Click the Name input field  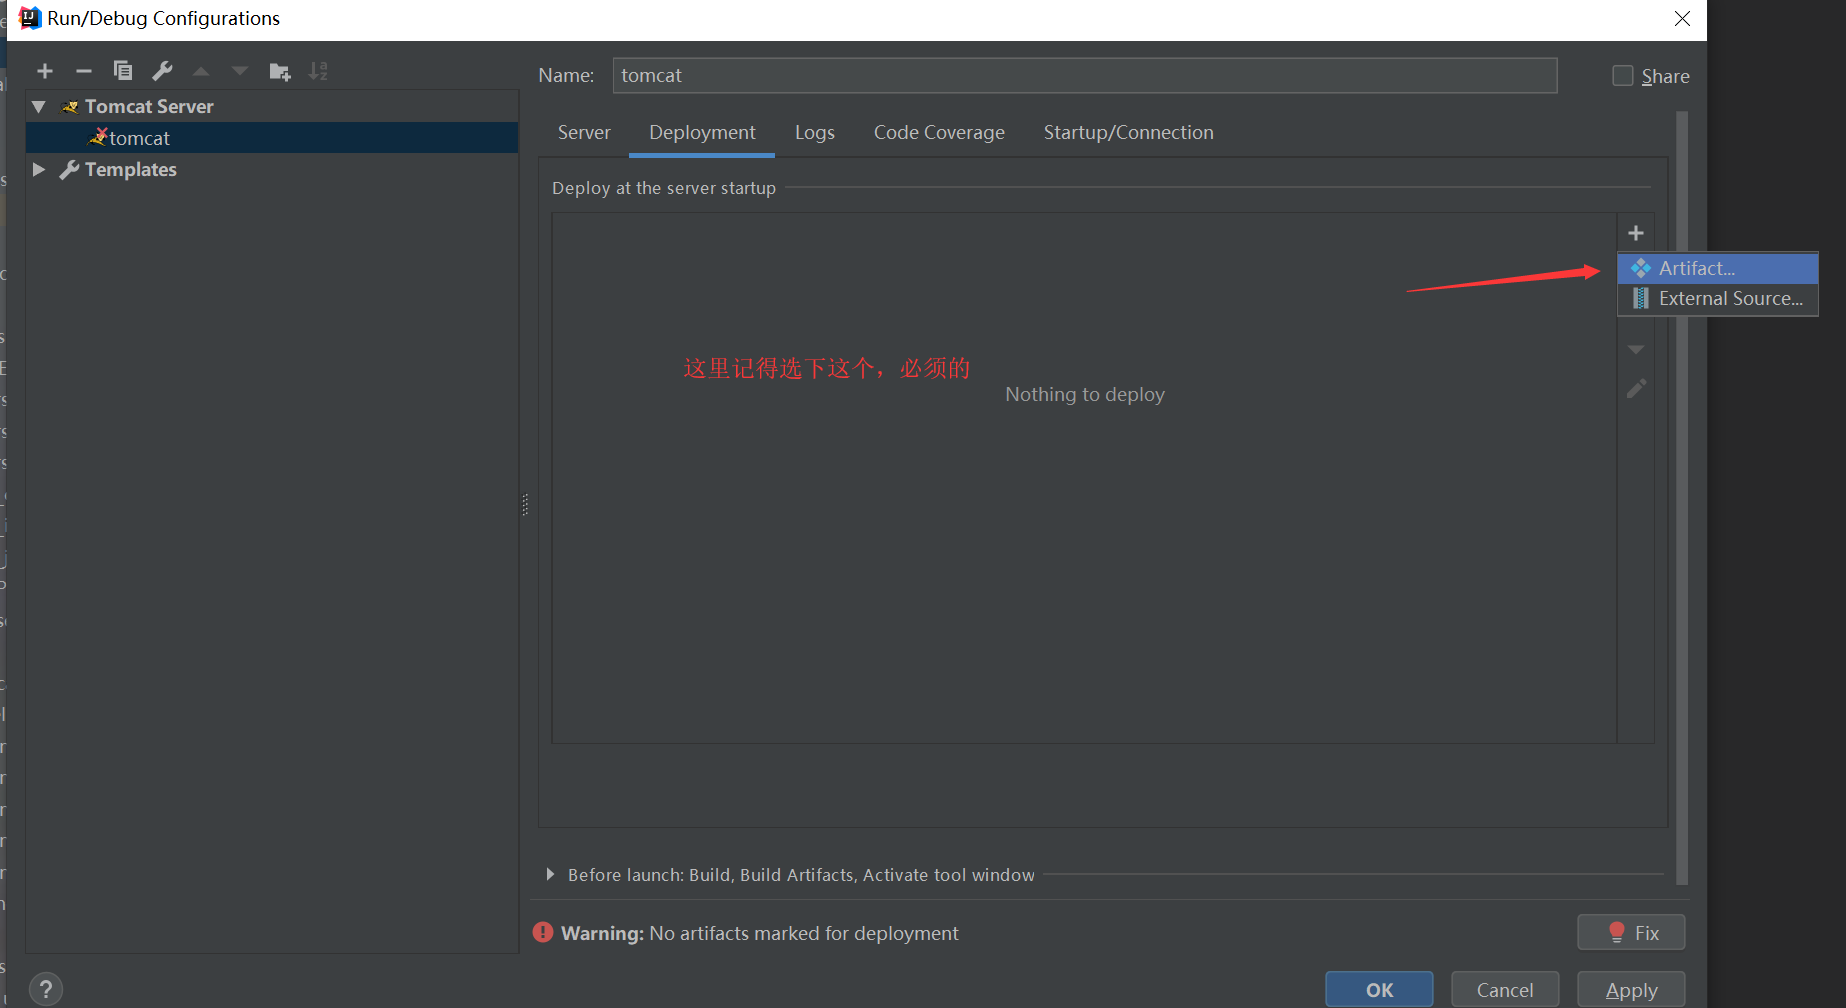(x=1085, y=75)
